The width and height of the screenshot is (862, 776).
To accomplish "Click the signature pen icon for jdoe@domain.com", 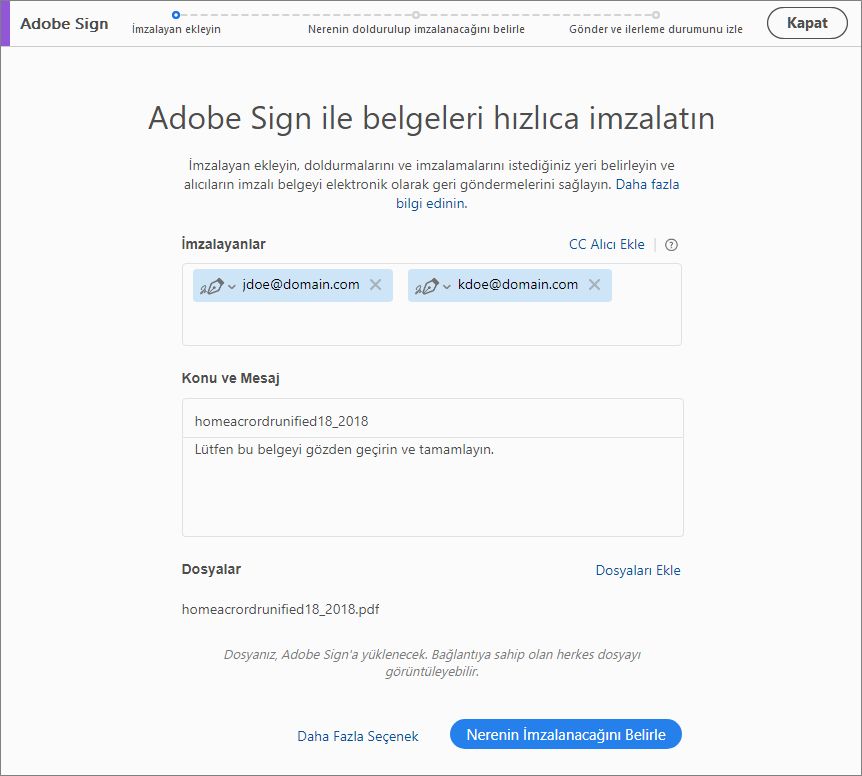I will [x=211, y=286].
